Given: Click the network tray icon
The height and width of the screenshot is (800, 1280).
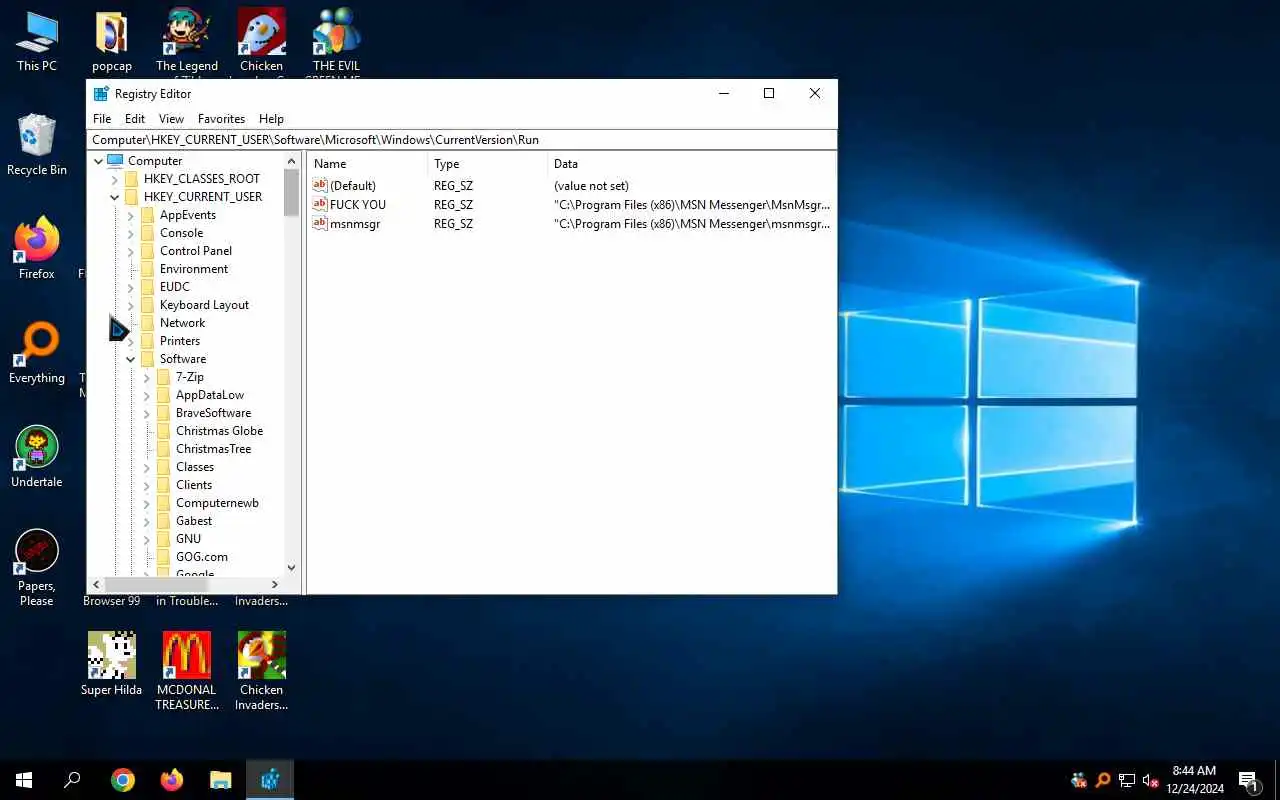Looking at the screenshot, I should pos(1127,780).
